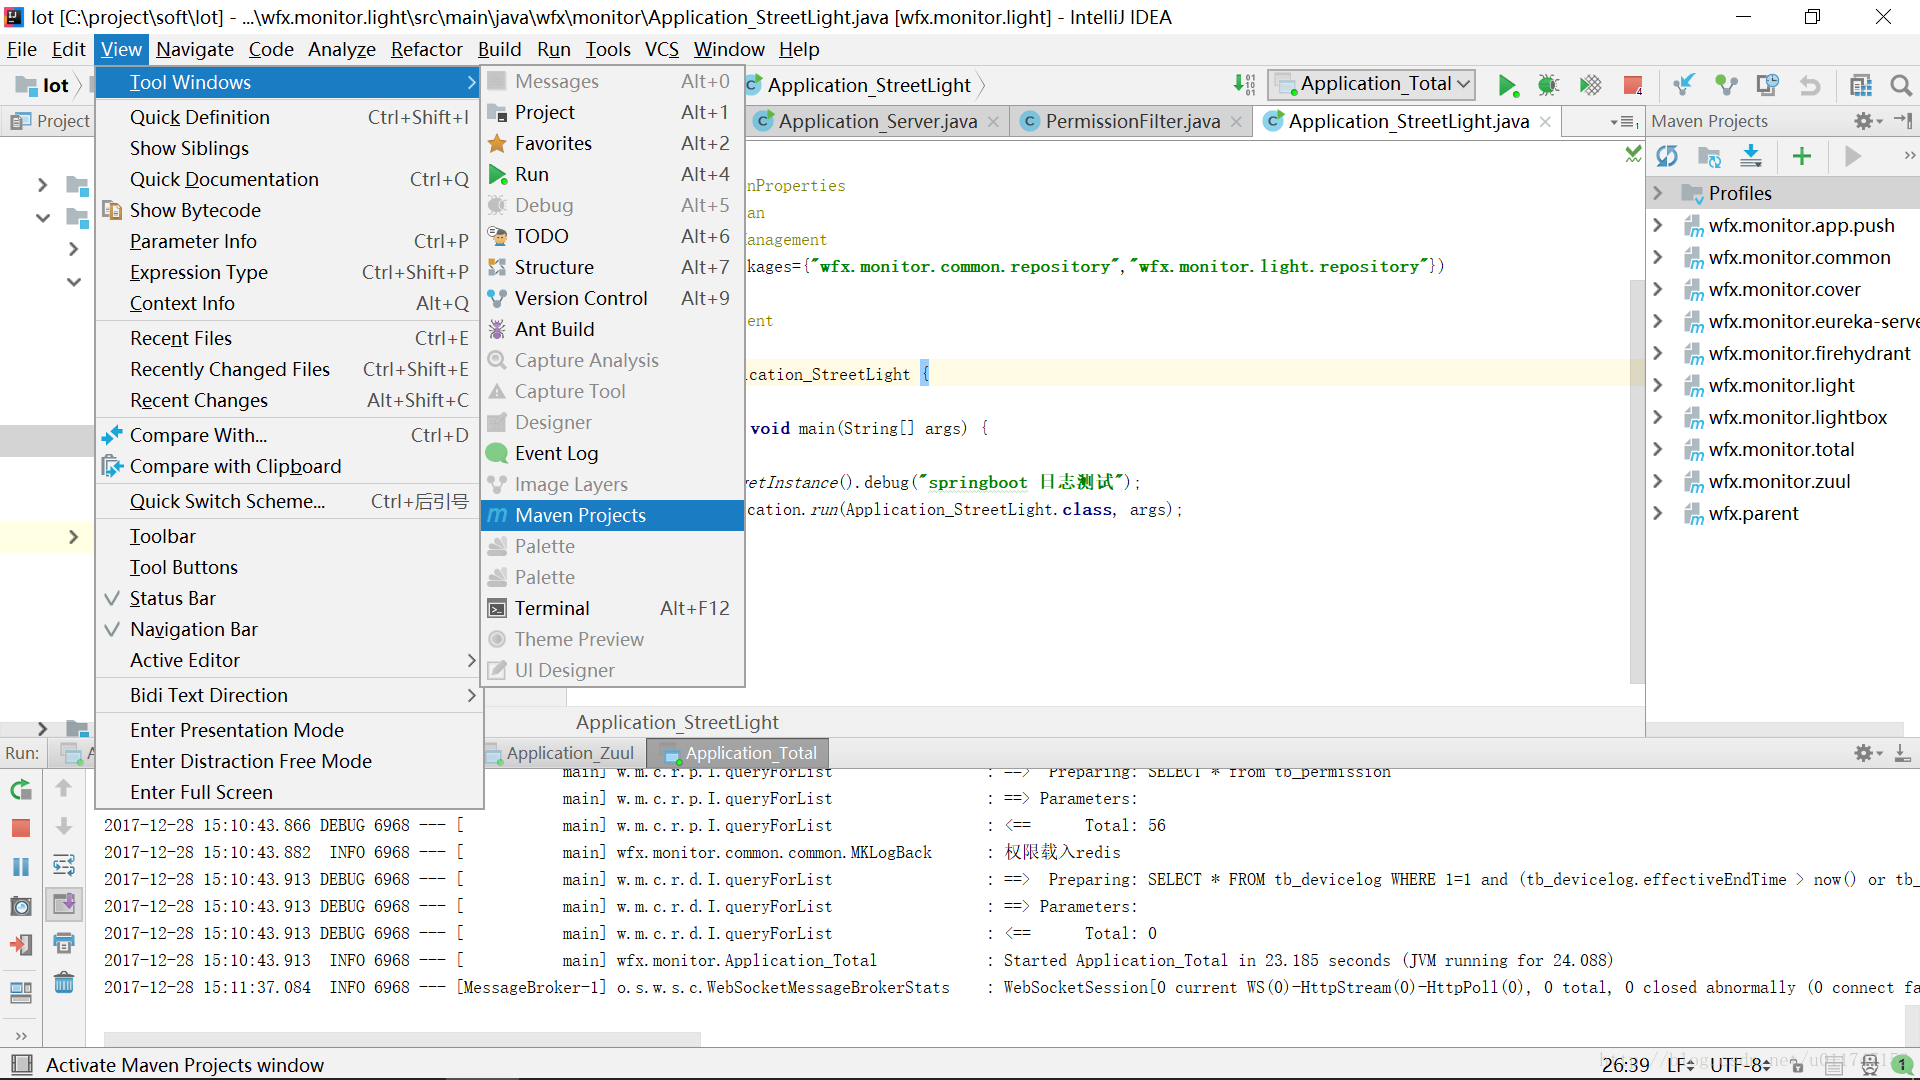
Task: Open the Application_Zuul run tab
Action: (x=569, y=753)
